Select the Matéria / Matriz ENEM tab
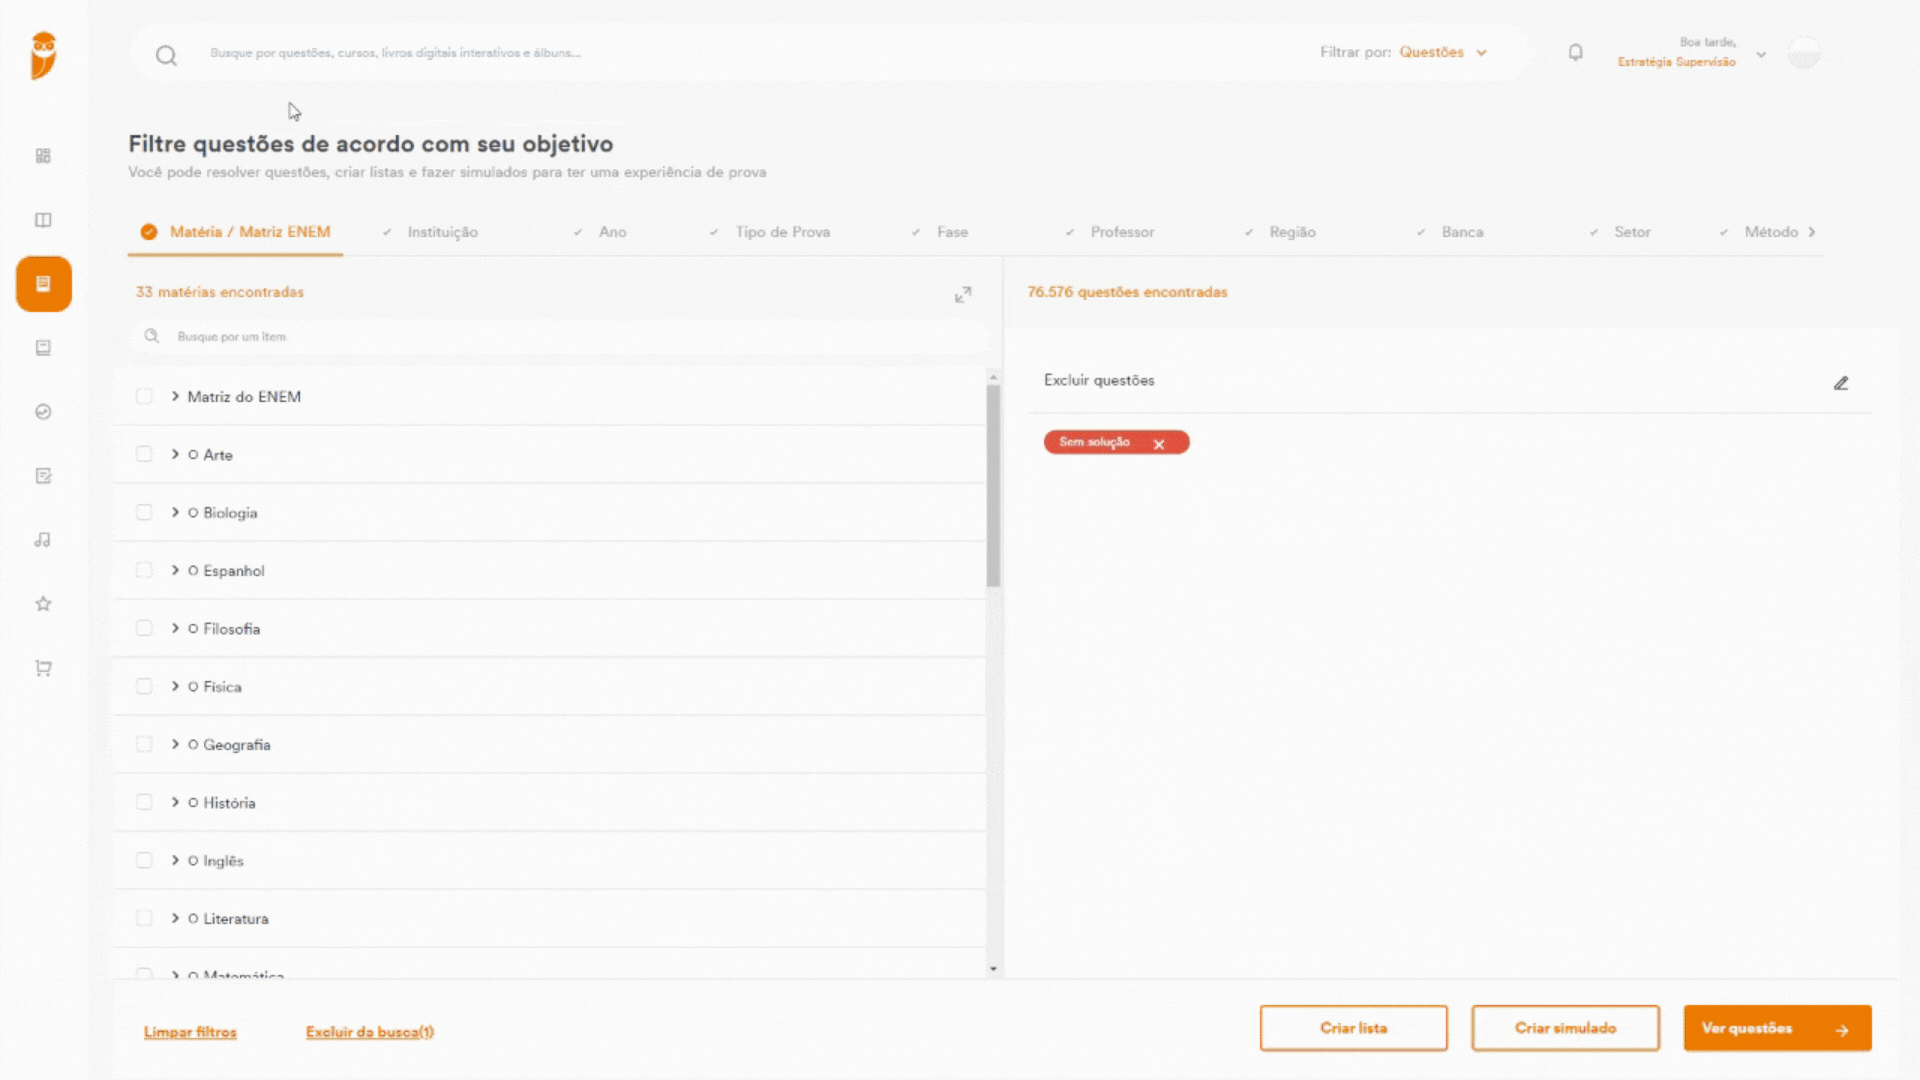This screenshot has height=1080, width=1920. (236, 232)
